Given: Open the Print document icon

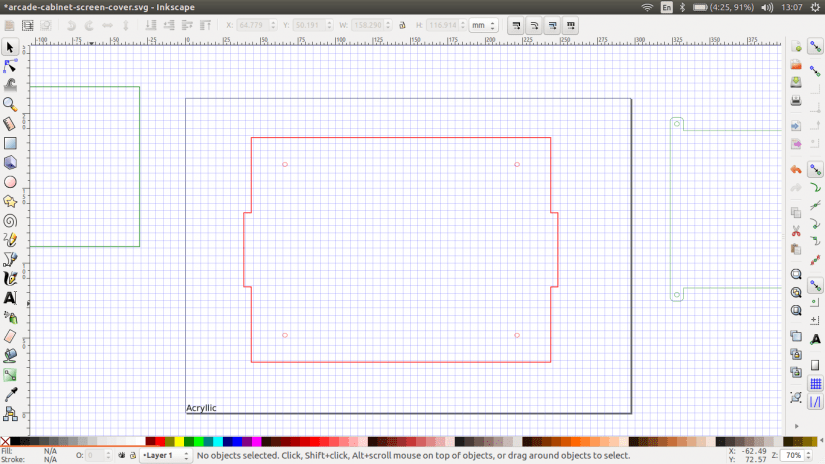Looking at the screenshot, I should tap(795, 101).
